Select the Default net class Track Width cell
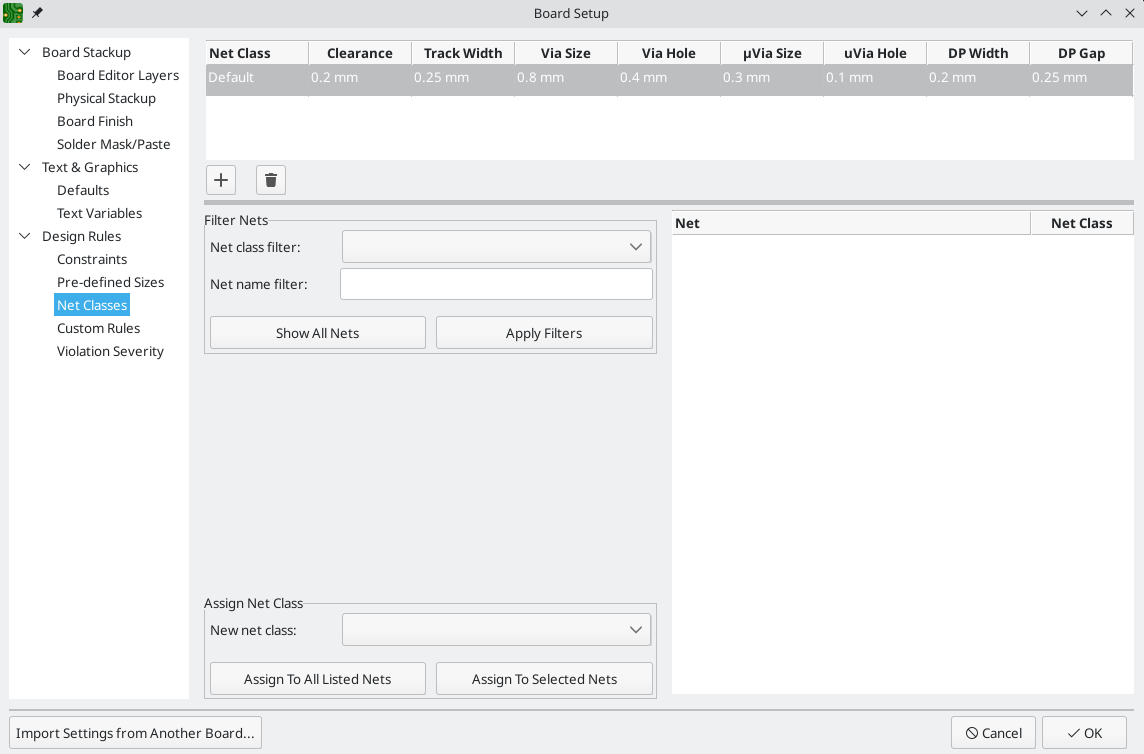This screenshot has width=1144, height=754. (462, 77)
